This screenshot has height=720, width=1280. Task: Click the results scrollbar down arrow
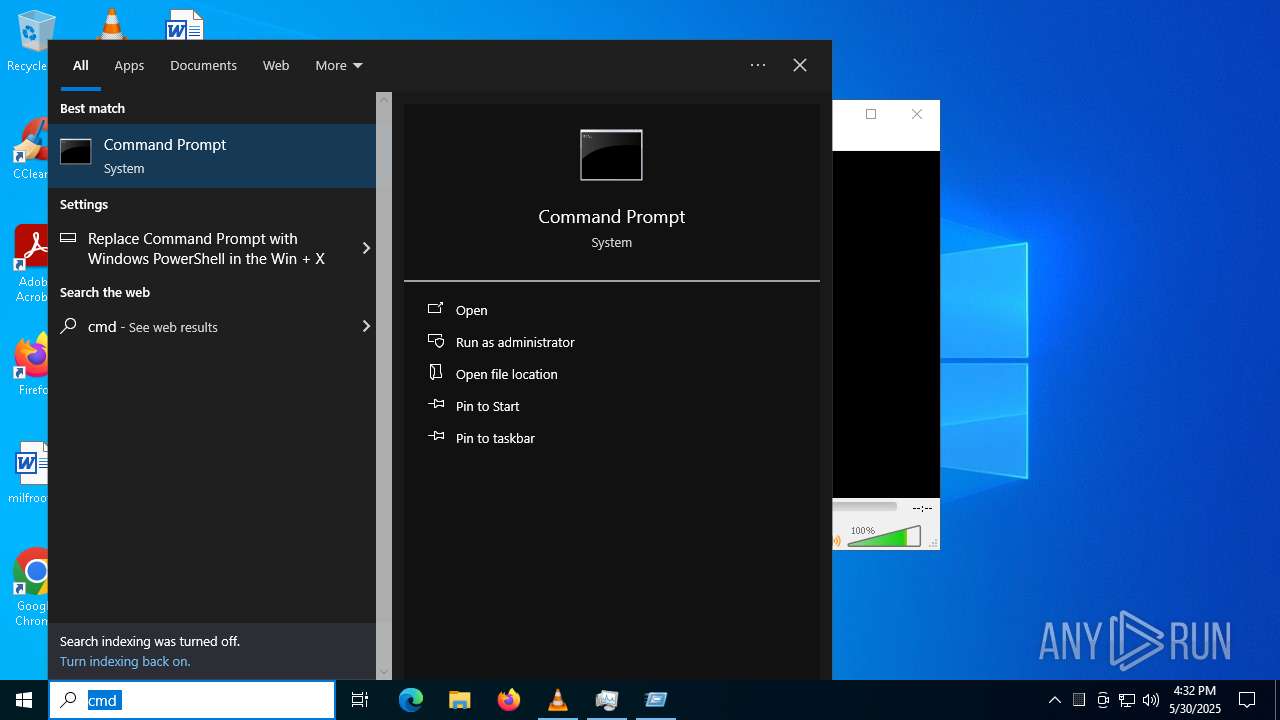(x=384, y=672)
